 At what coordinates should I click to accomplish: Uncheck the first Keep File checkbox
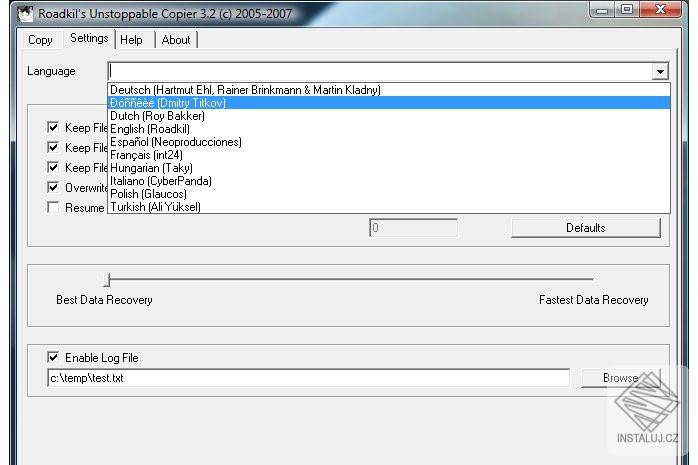click(53, 128)
